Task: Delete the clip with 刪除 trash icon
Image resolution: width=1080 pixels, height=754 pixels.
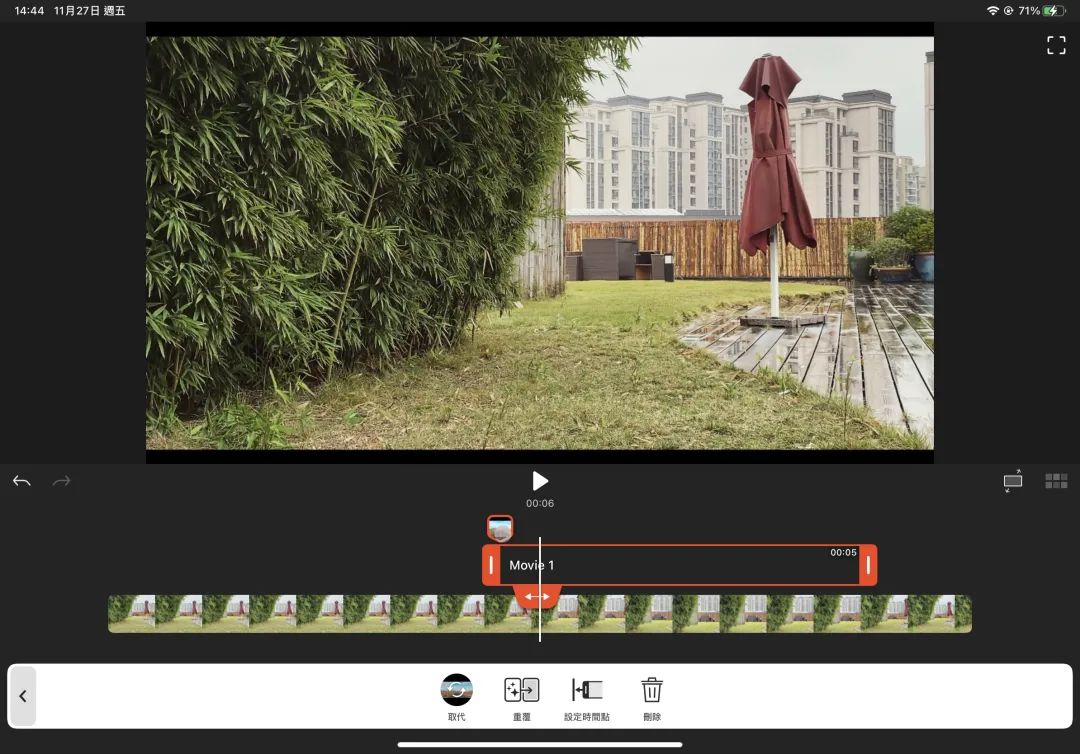Action: (652, 690)
